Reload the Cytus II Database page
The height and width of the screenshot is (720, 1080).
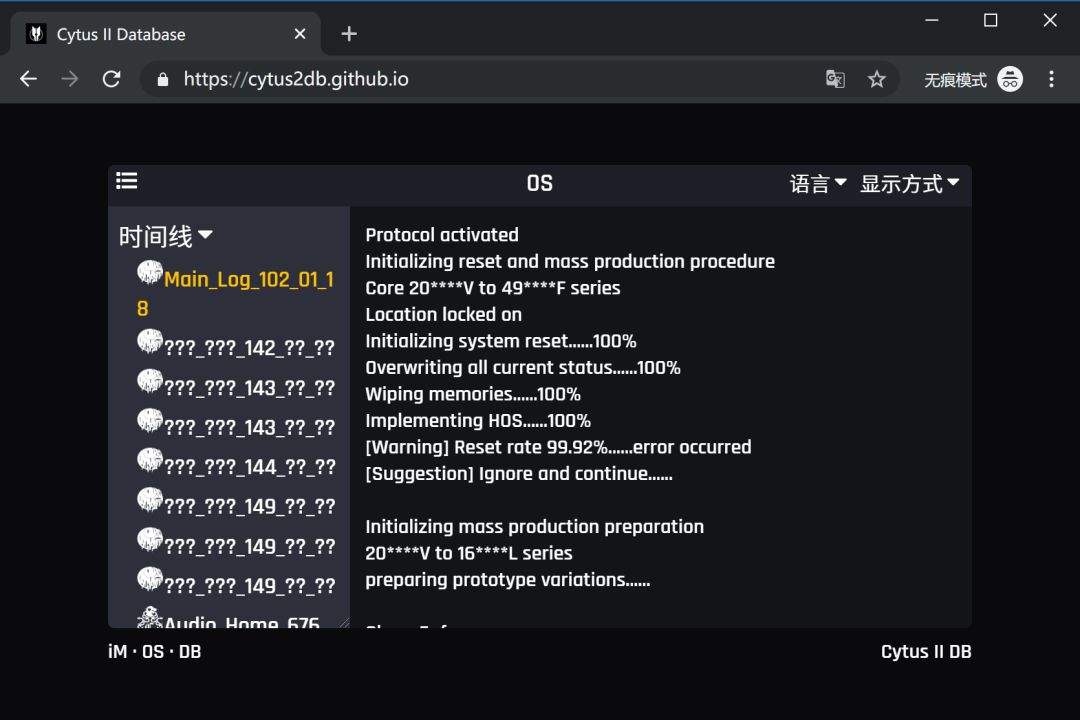pos(112,79)
